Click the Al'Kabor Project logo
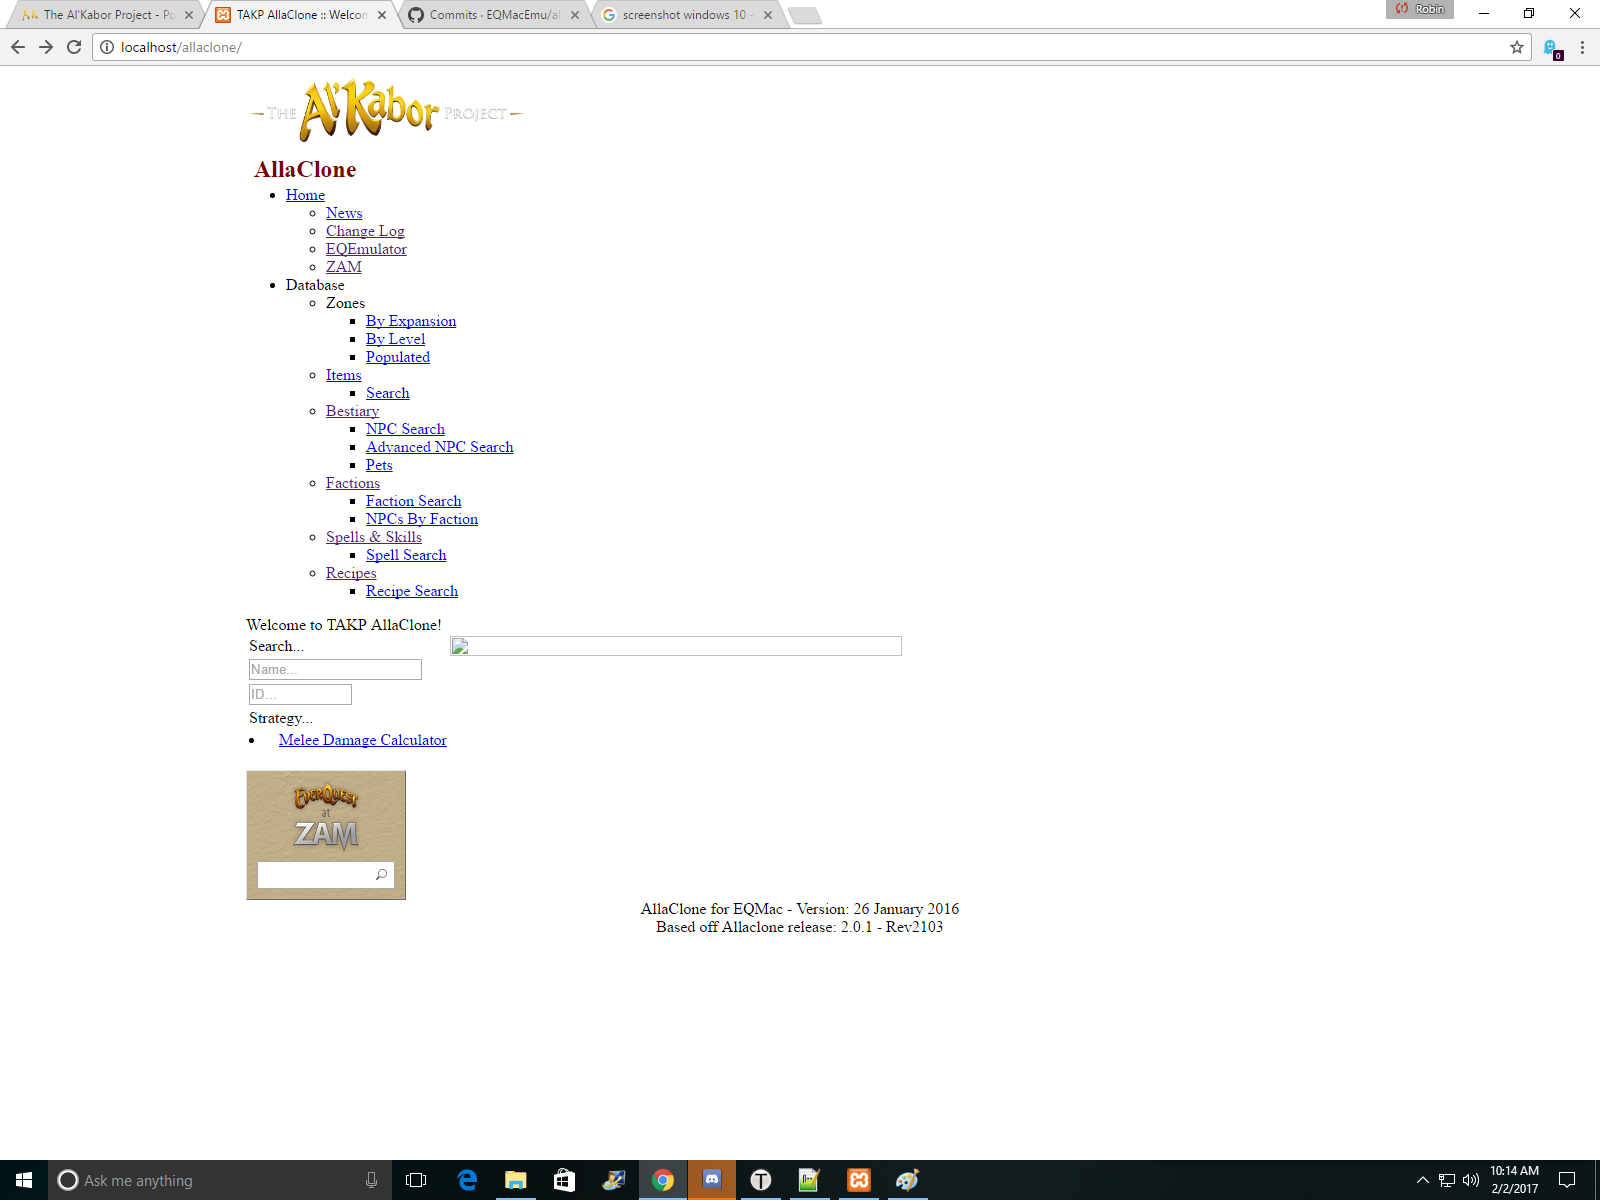 (386, 110)
